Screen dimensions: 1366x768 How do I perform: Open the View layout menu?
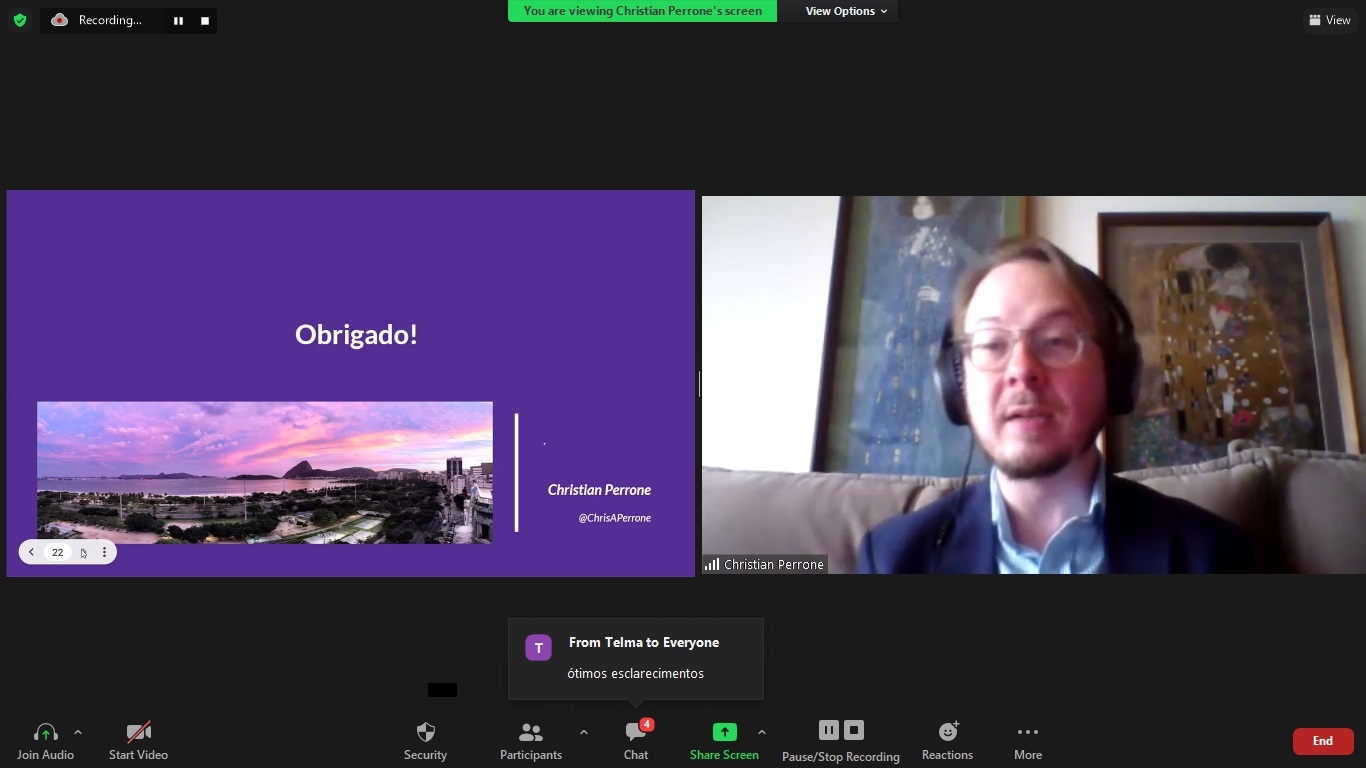pyautogui.click(x=1330, y=20)
